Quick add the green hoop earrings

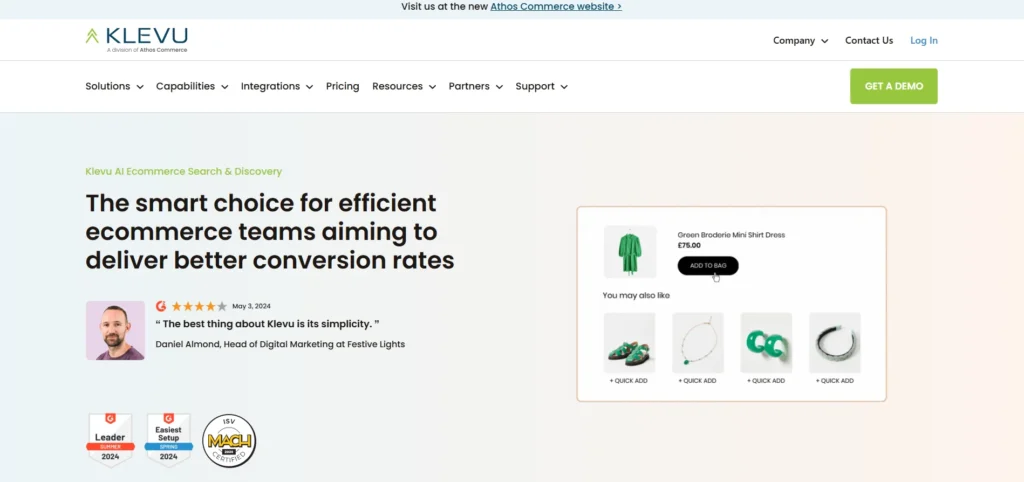coord(766,381)
